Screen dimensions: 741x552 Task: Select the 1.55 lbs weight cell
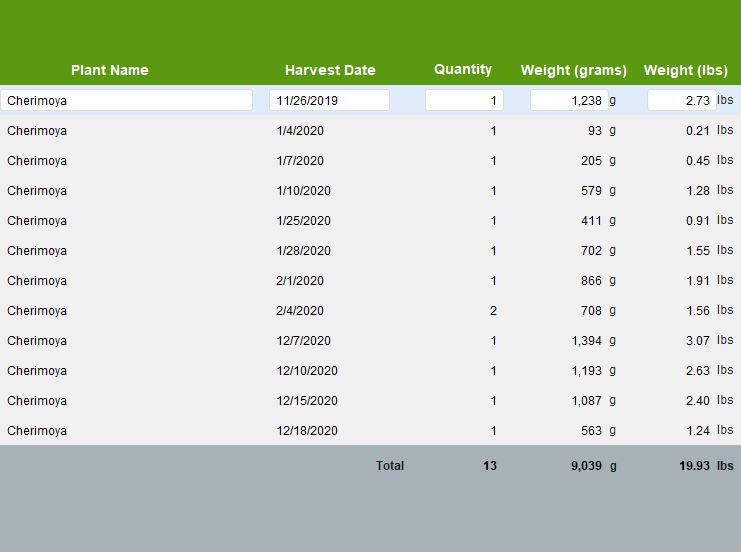click(x=698, y=250)
